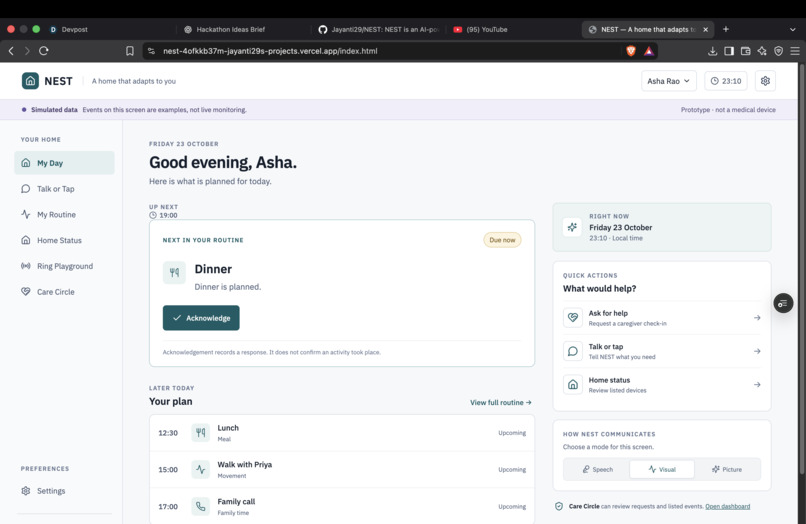Screen dimensions: 806x524
Task: Open the Asha Rao user dropdown
Action: pos(668,81)
